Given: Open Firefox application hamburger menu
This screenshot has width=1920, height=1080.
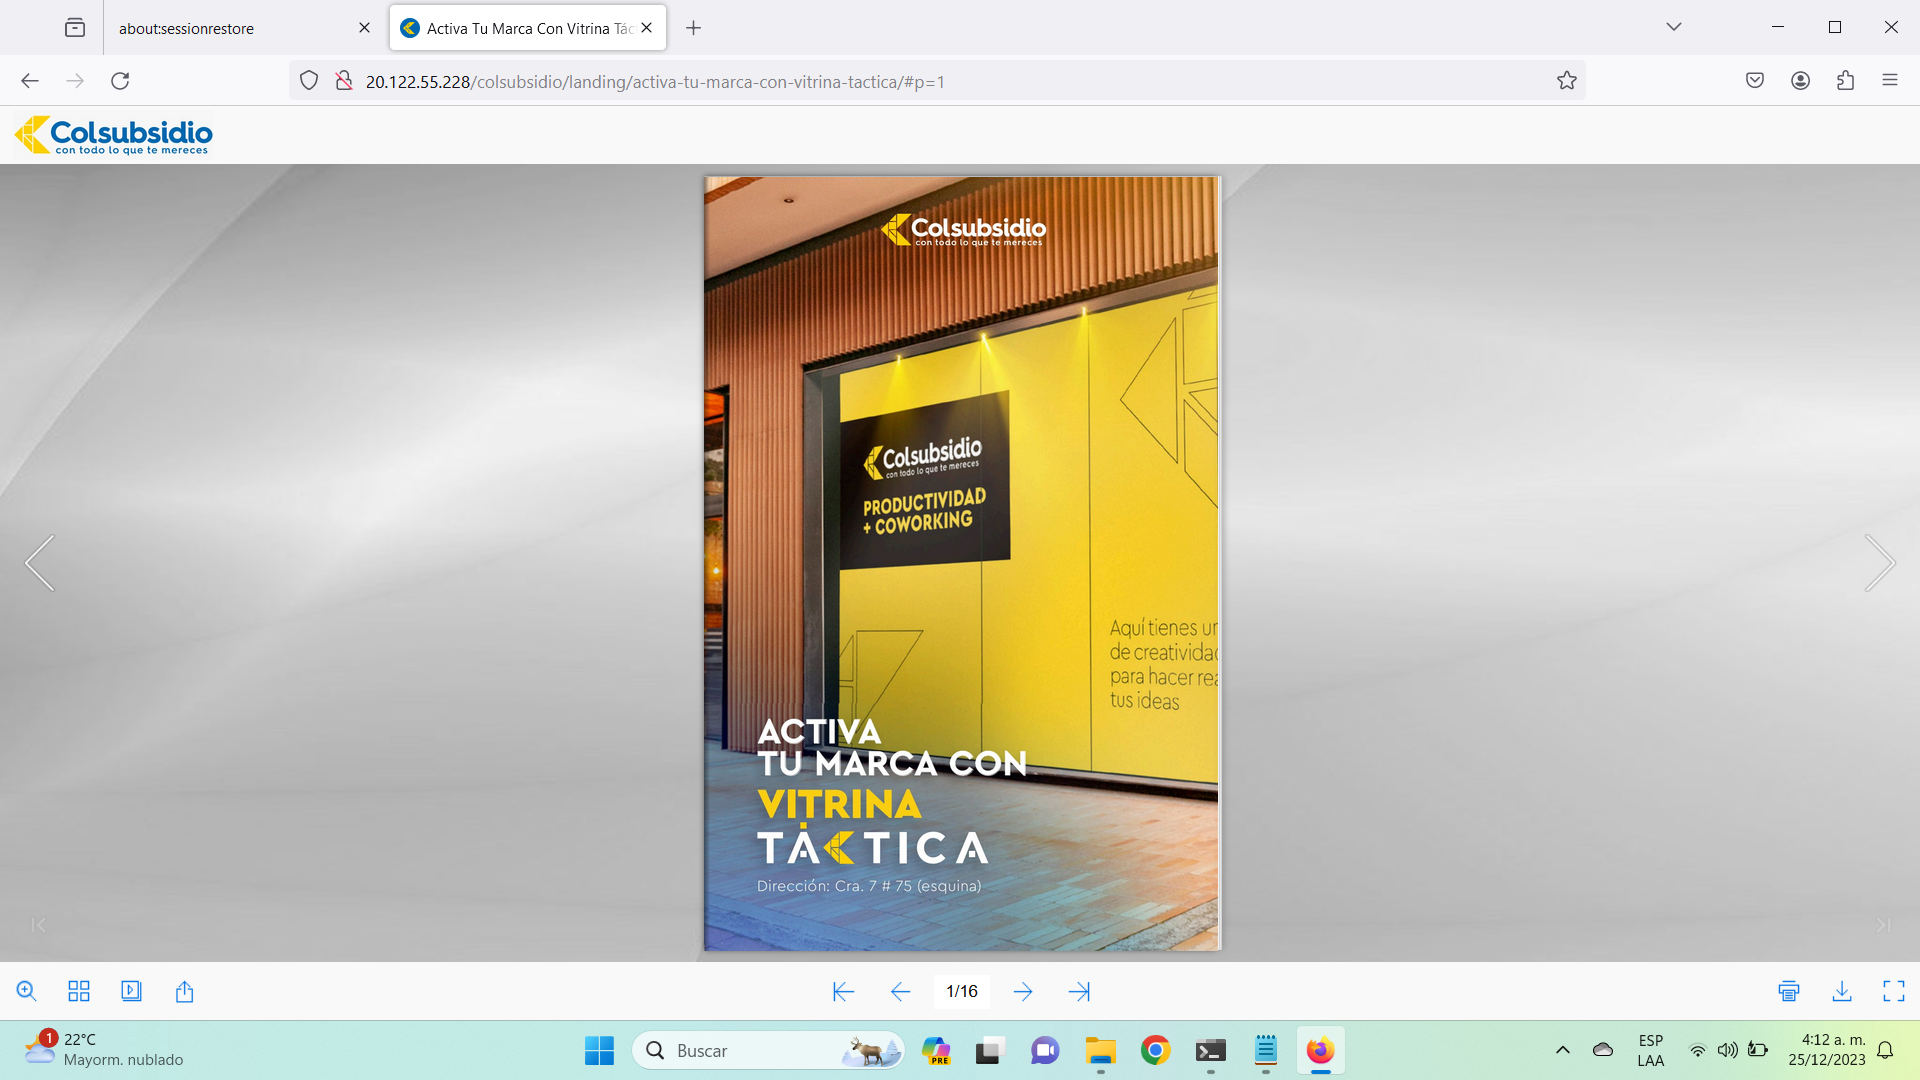Looking at the screenshot, I should tap(1889, 81).
